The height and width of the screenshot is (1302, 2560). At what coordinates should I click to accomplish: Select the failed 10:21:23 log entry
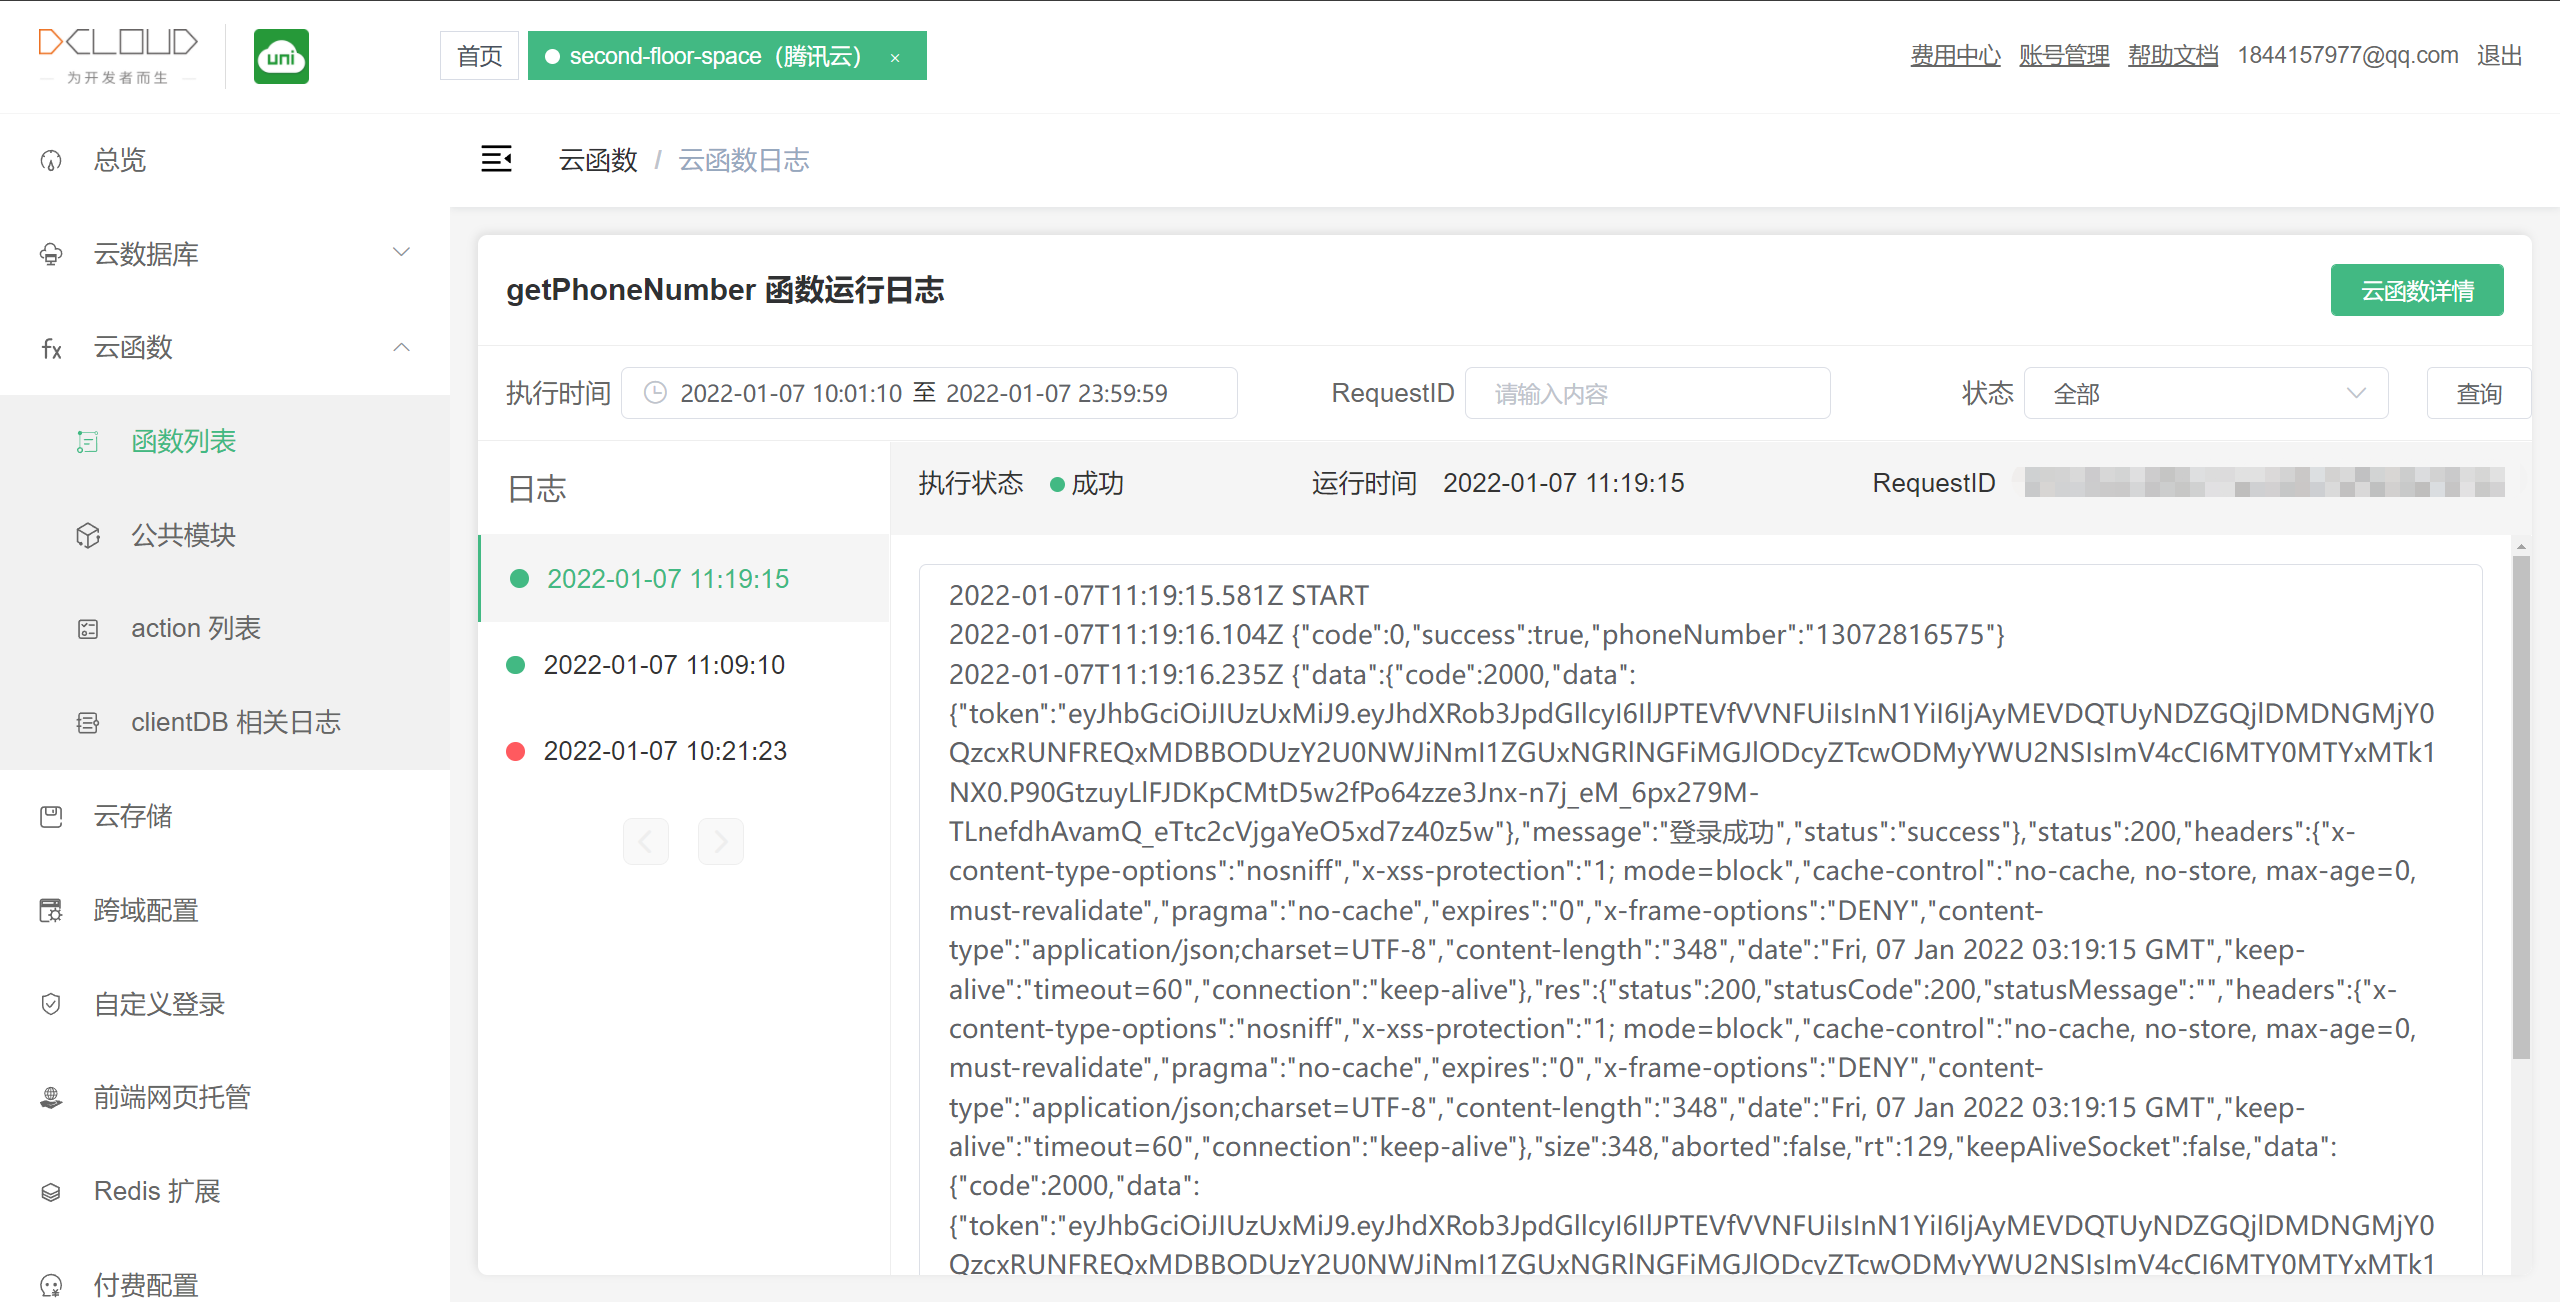pos(664,751)
